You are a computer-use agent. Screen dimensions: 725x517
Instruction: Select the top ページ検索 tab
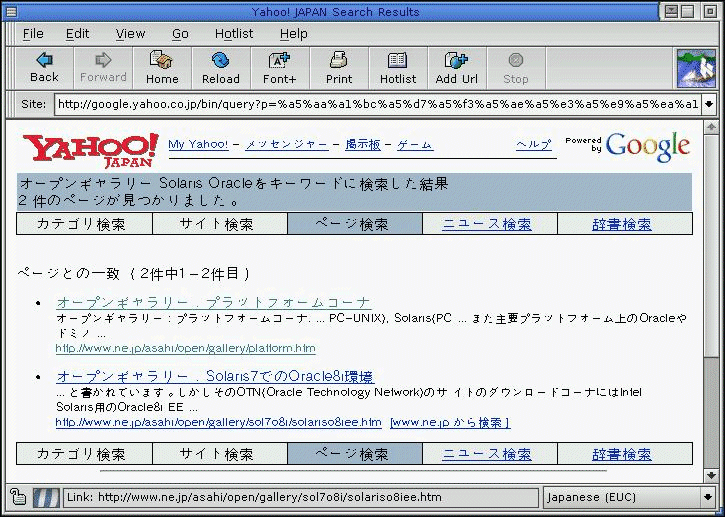[355, 224]
